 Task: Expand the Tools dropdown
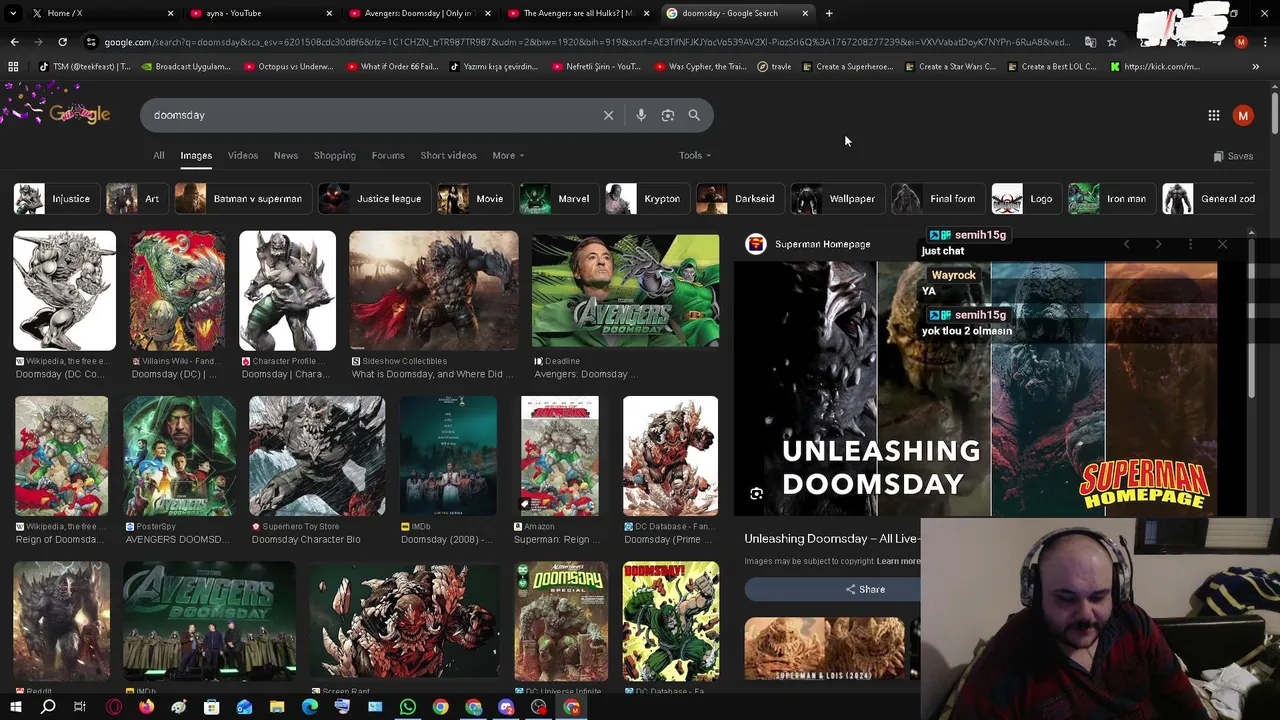tap(695, 155)
